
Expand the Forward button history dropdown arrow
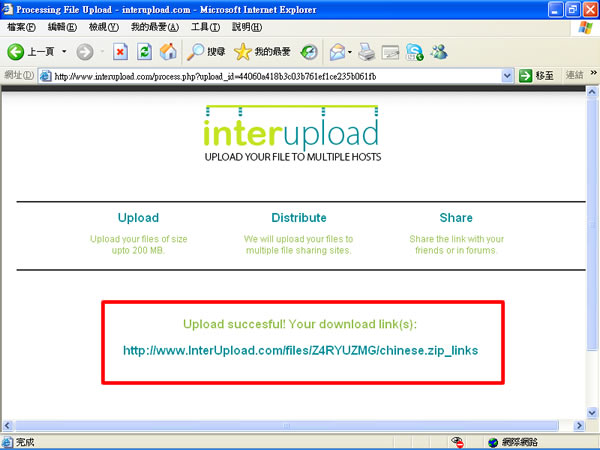[103, 51]
